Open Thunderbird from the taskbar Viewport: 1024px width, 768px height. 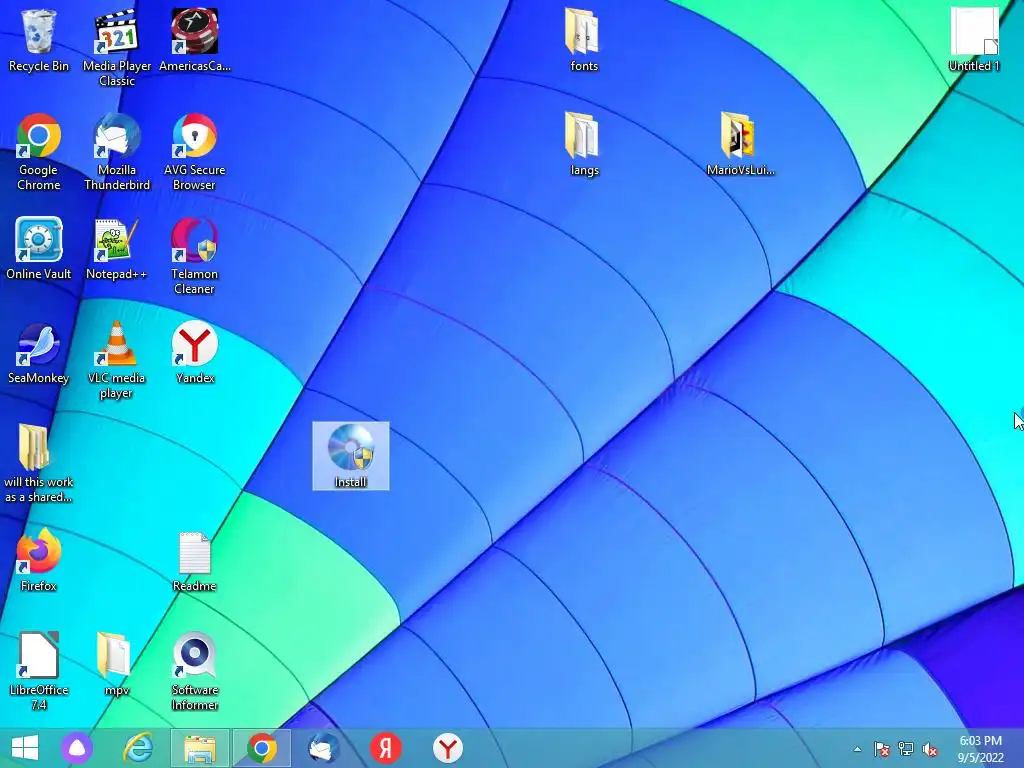point(324,748)
